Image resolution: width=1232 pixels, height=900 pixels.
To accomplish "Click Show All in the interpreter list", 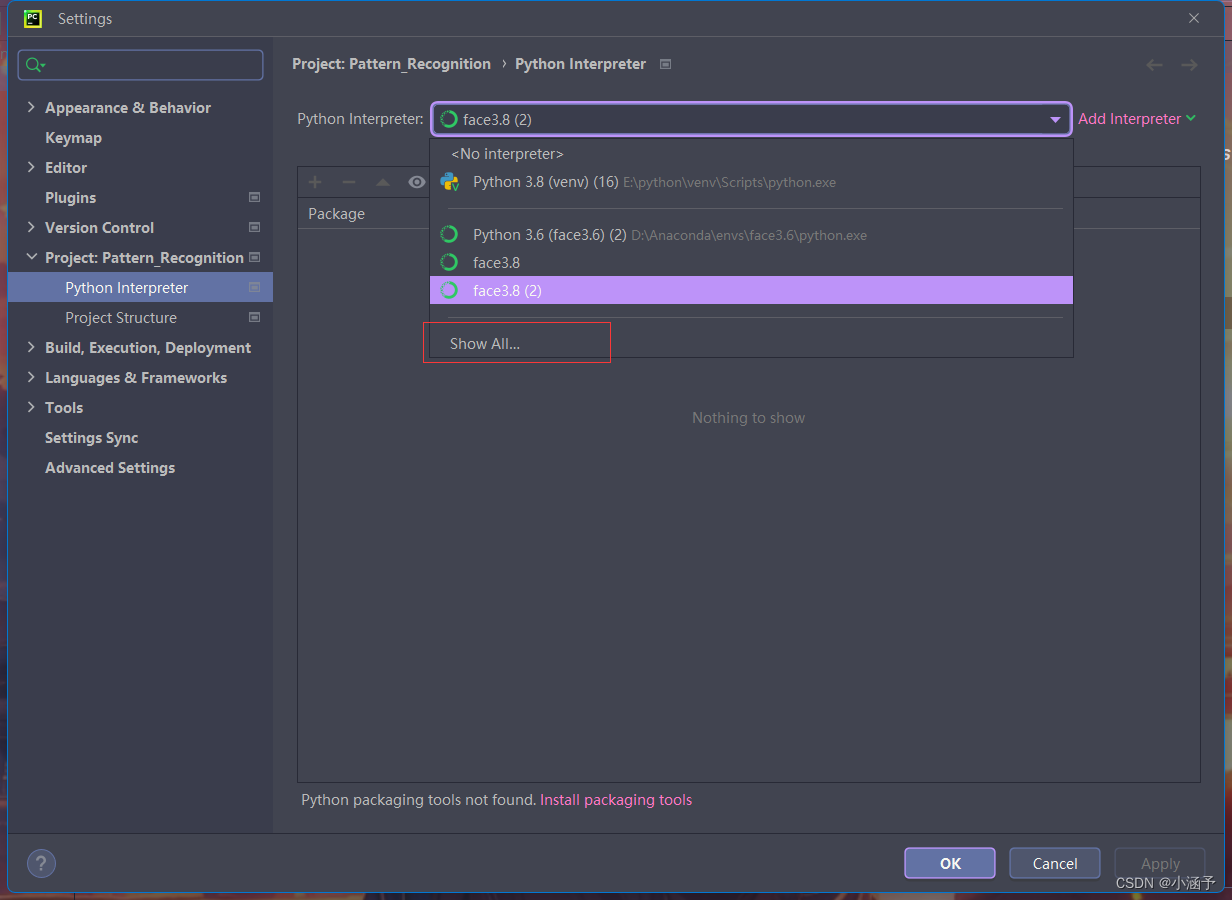I will click(485, 342).
